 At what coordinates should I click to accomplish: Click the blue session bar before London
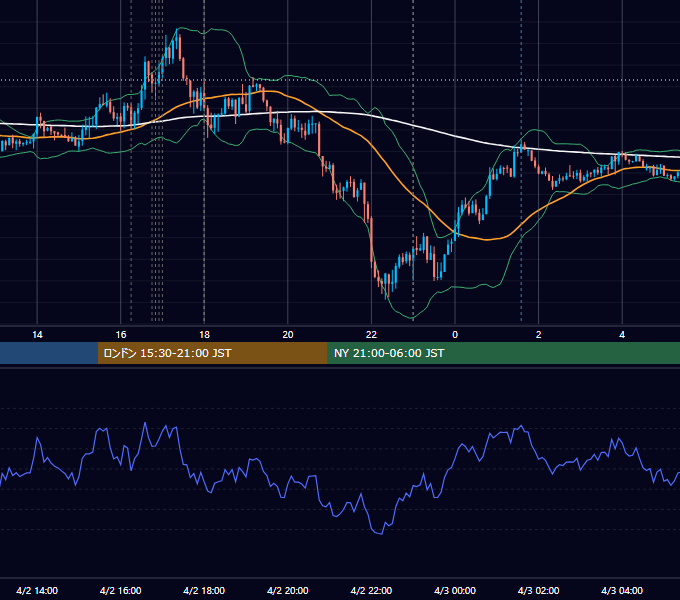pos(49,353)
